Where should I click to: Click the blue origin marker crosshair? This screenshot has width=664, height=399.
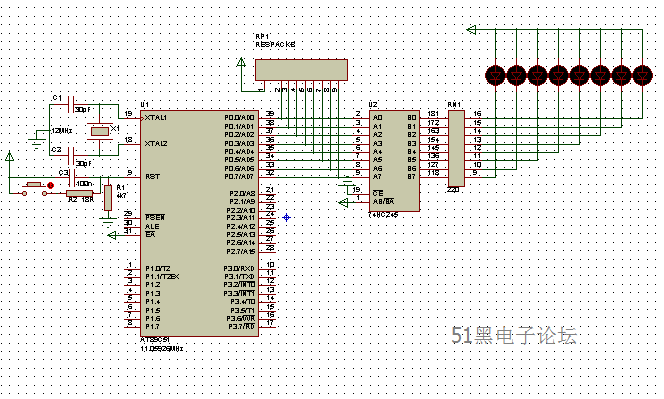[x=287, y=217]
